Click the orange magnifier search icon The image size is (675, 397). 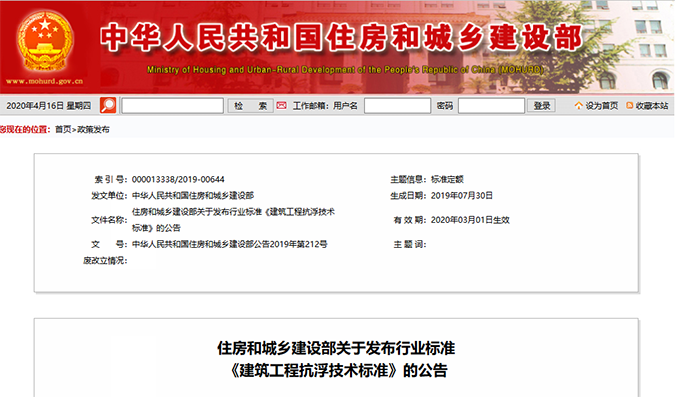108,105
